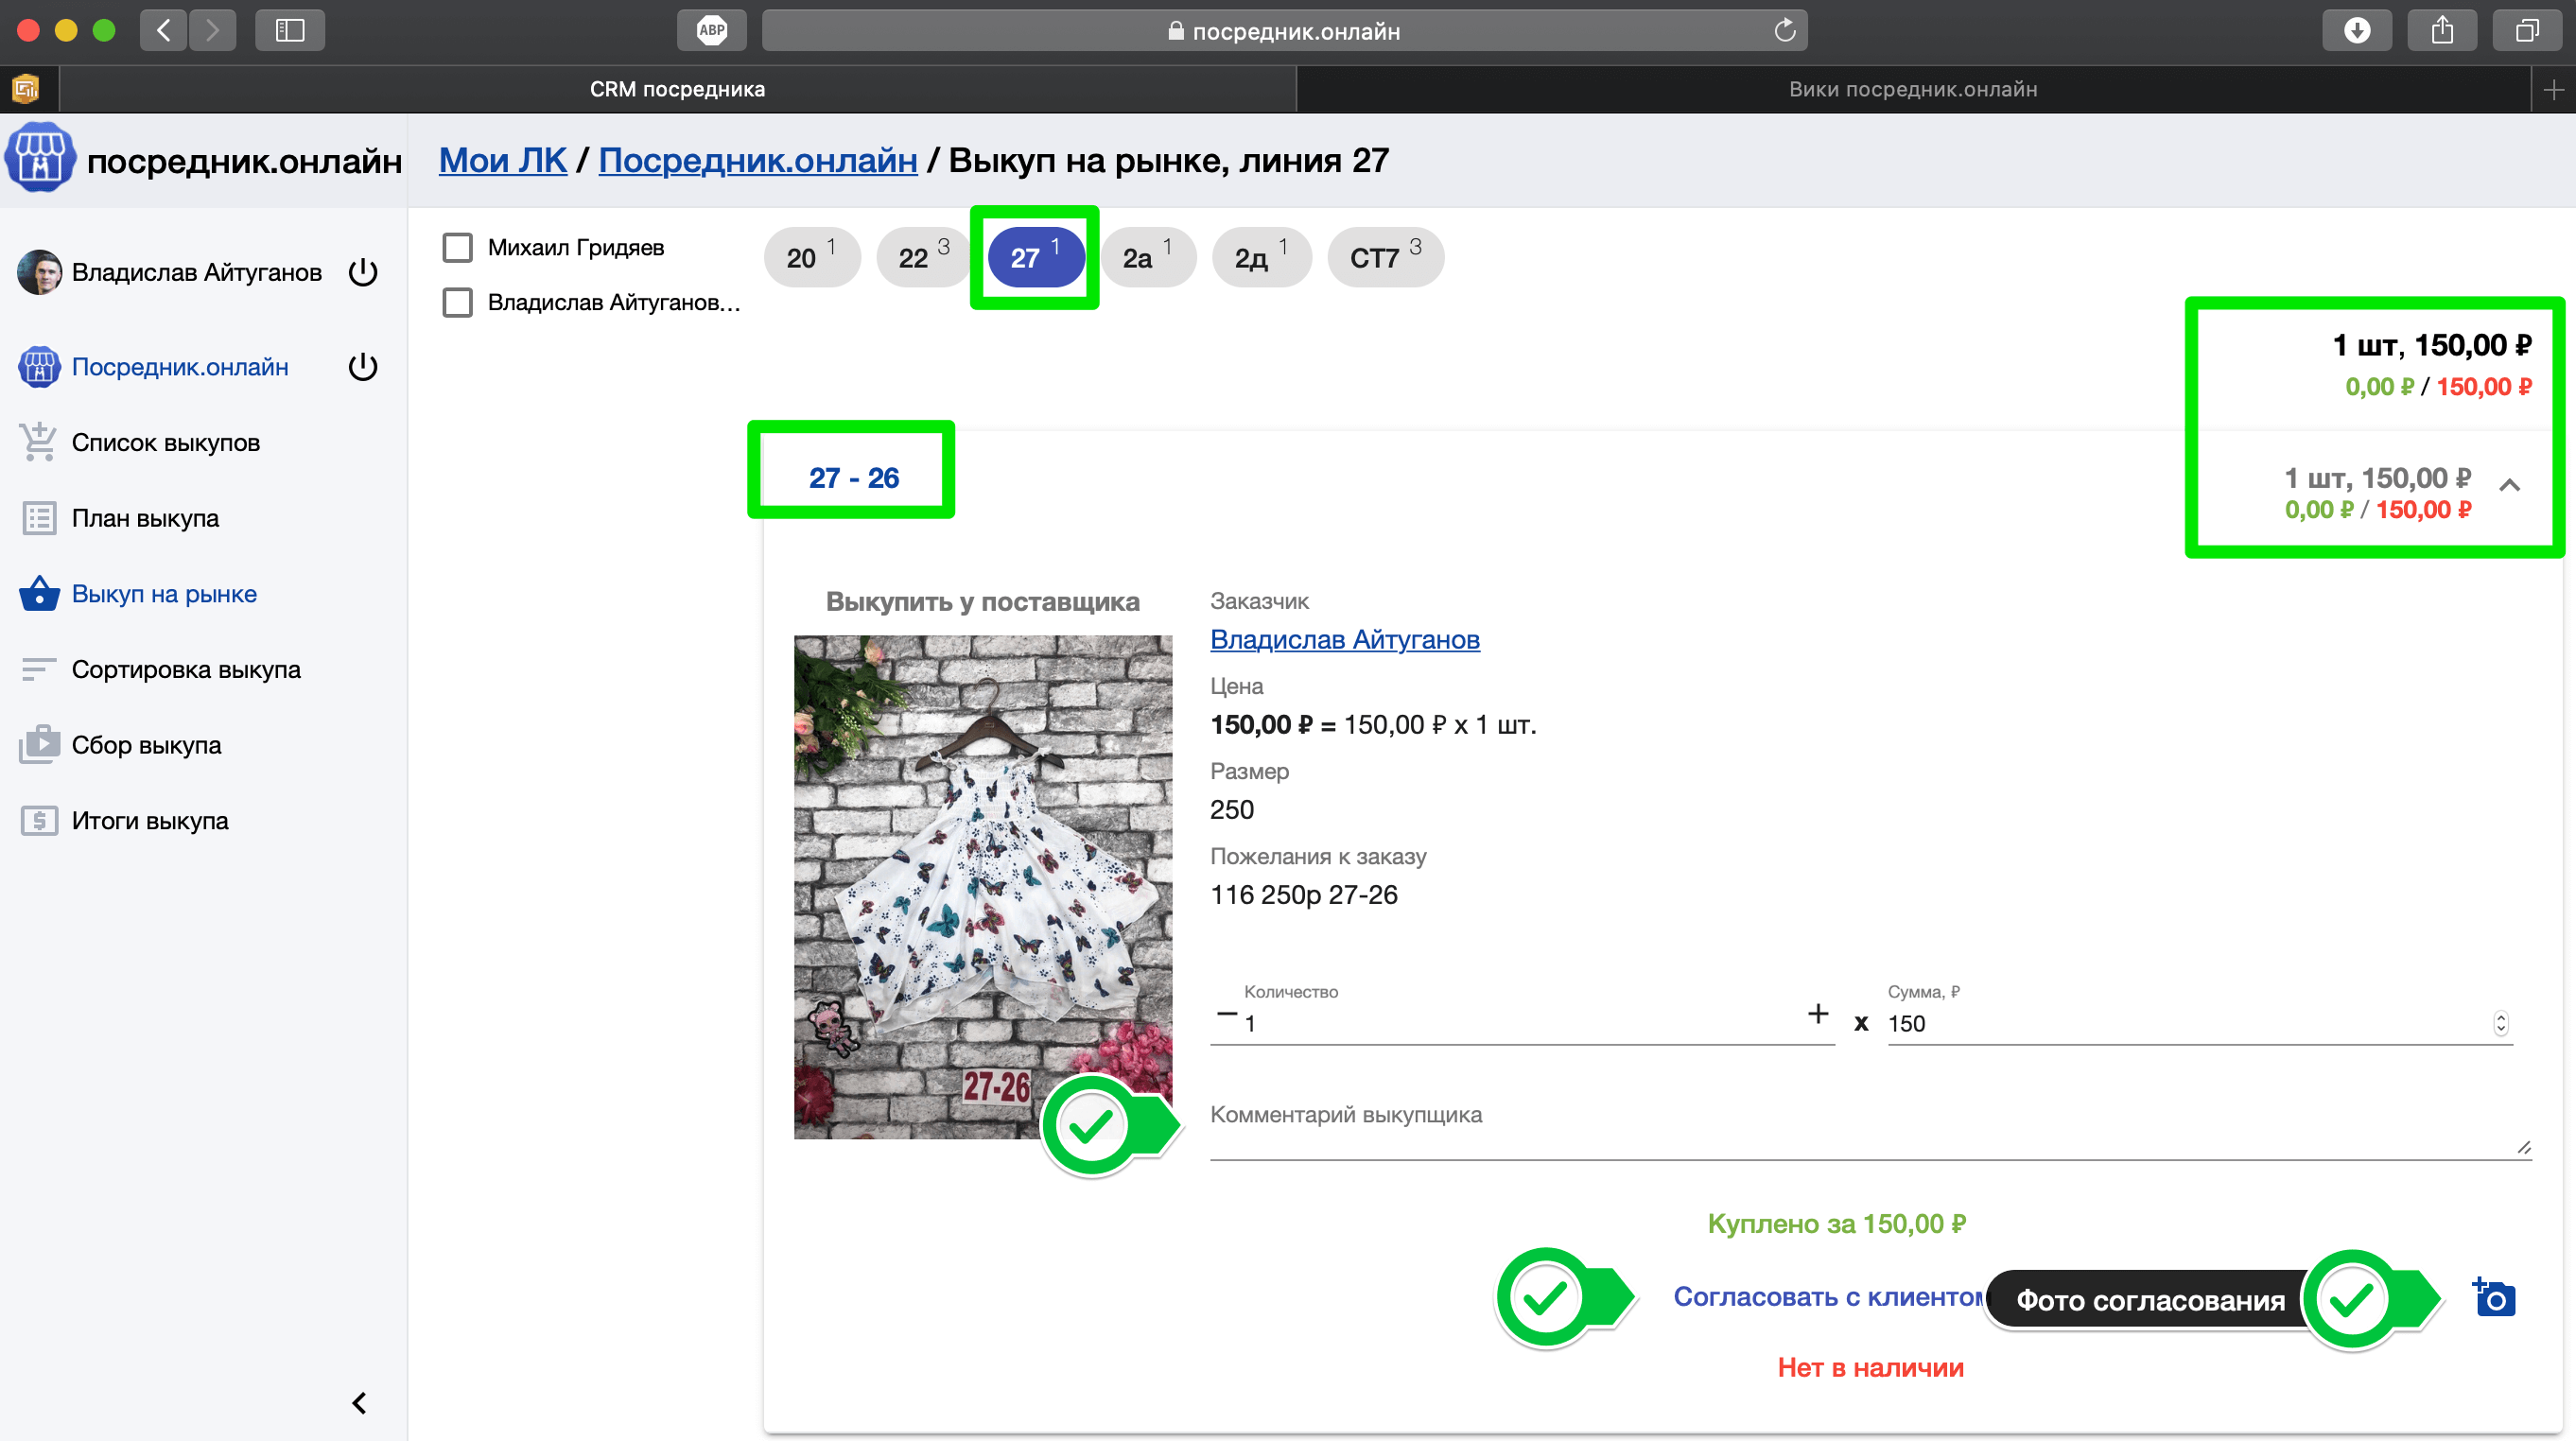Open Сортировка выкупа from sidebar
This screenshot has width=2576, height=1441.
185,669
